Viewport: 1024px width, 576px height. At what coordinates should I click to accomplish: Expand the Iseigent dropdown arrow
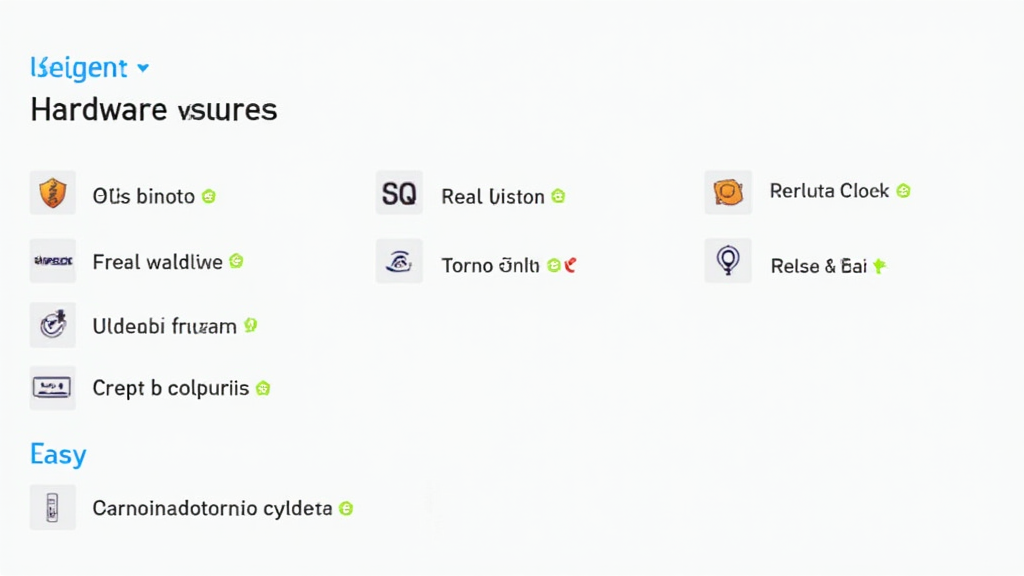coord(143,68)
